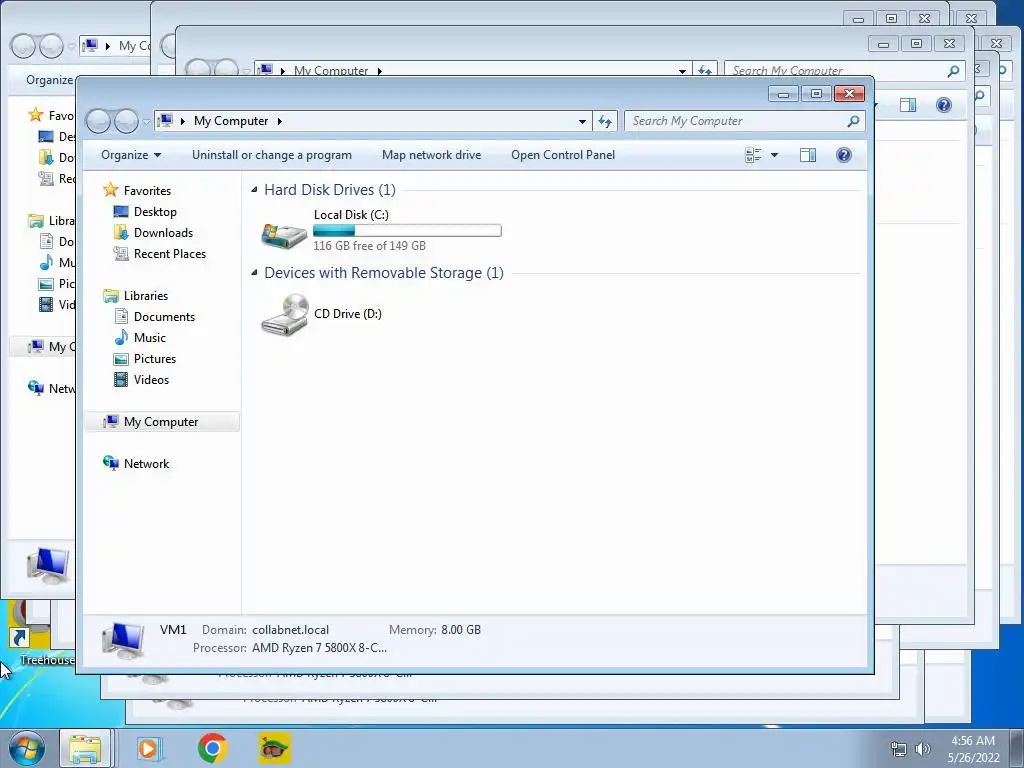1024x768 pixels.
Task: Click the 'collabnet.local' domain value
Action: coord(291,630)
